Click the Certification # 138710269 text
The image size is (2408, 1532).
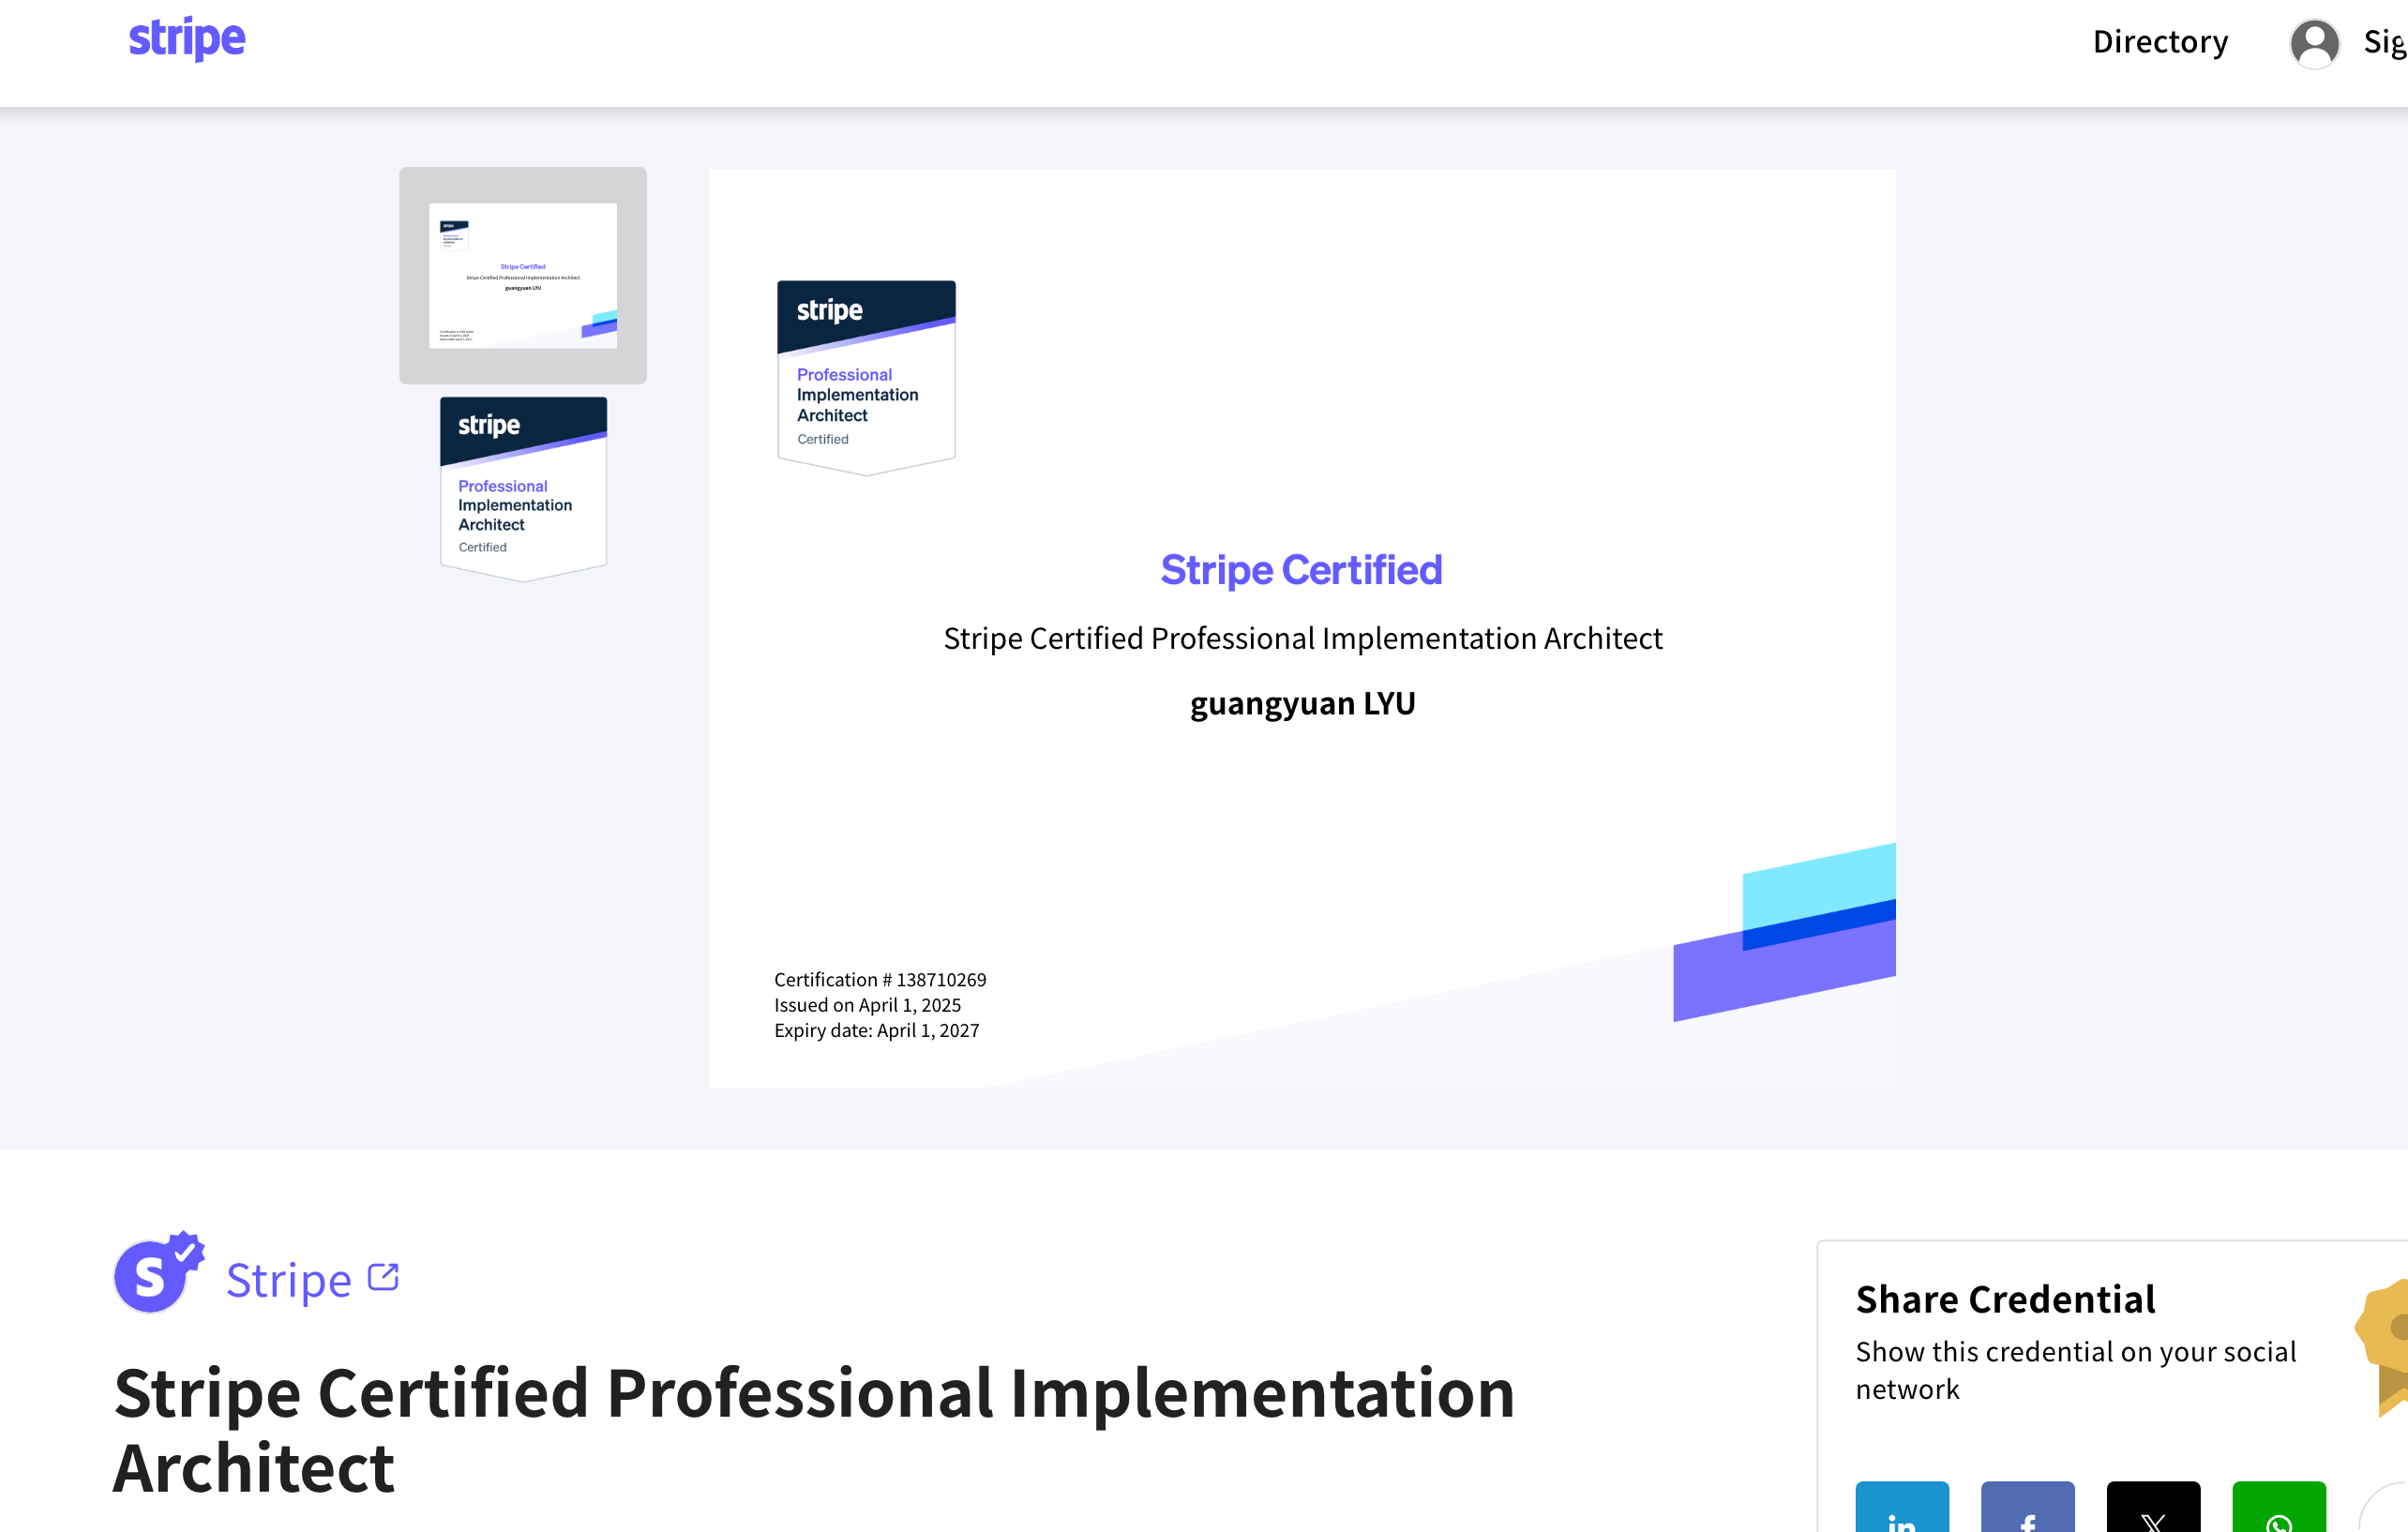tap(879, 980)
